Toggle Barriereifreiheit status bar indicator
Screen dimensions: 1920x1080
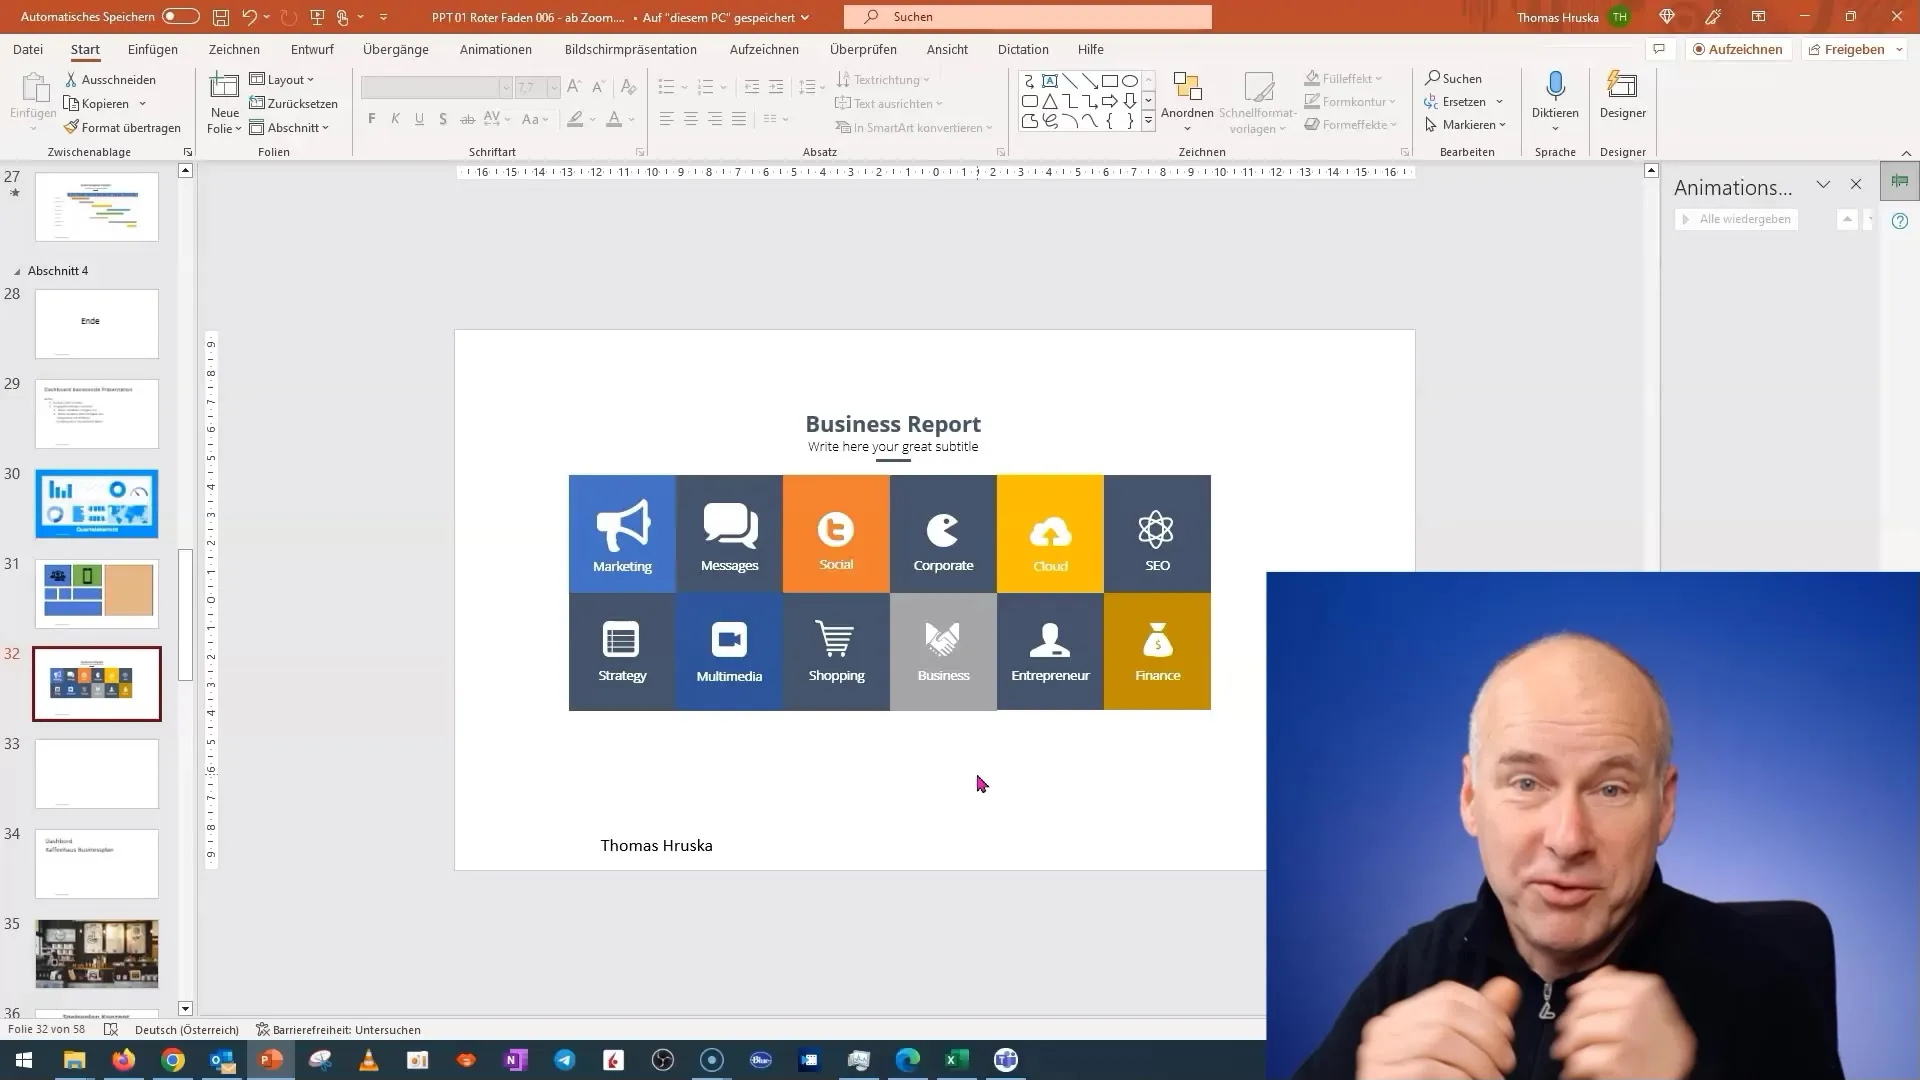(336, 1030)
